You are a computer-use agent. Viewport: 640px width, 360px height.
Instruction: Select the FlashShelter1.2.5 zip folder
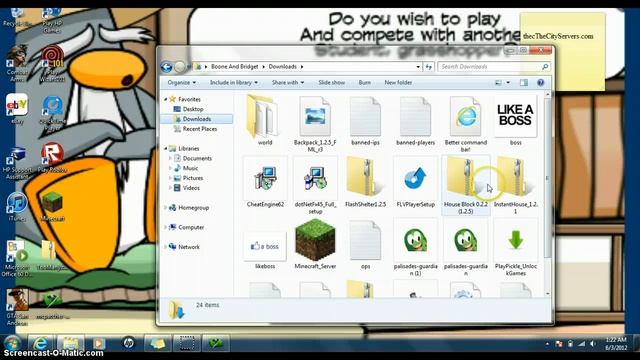[x=365, y=182]
